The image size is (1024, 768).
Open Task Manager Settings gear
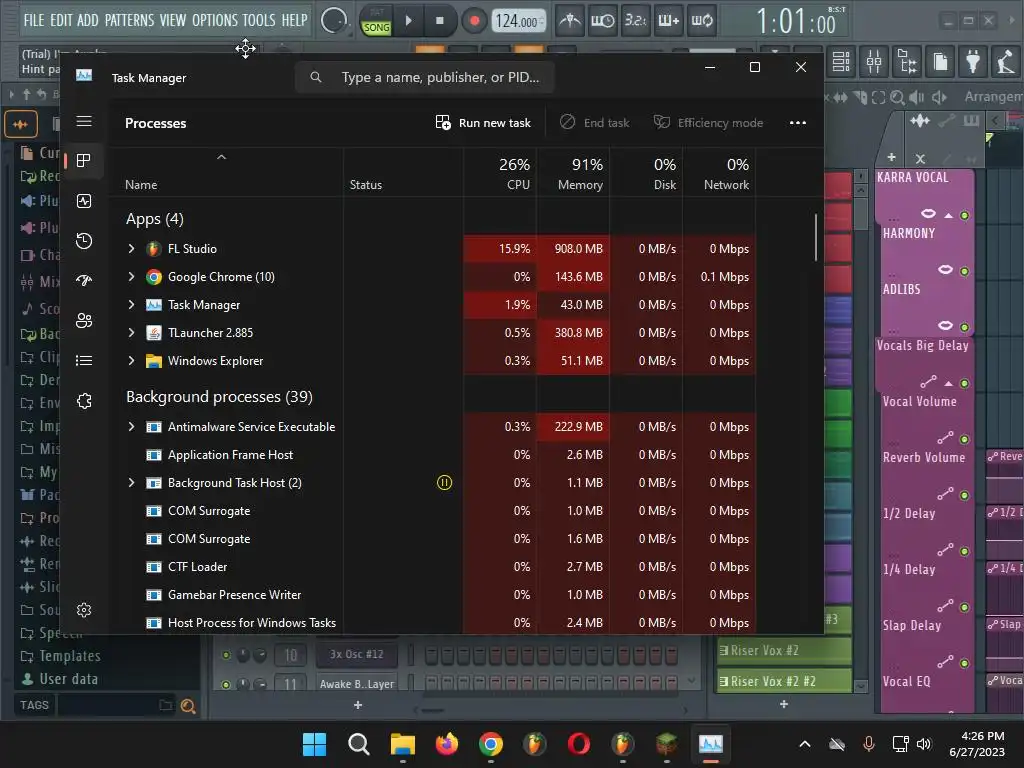click(84, 610)
